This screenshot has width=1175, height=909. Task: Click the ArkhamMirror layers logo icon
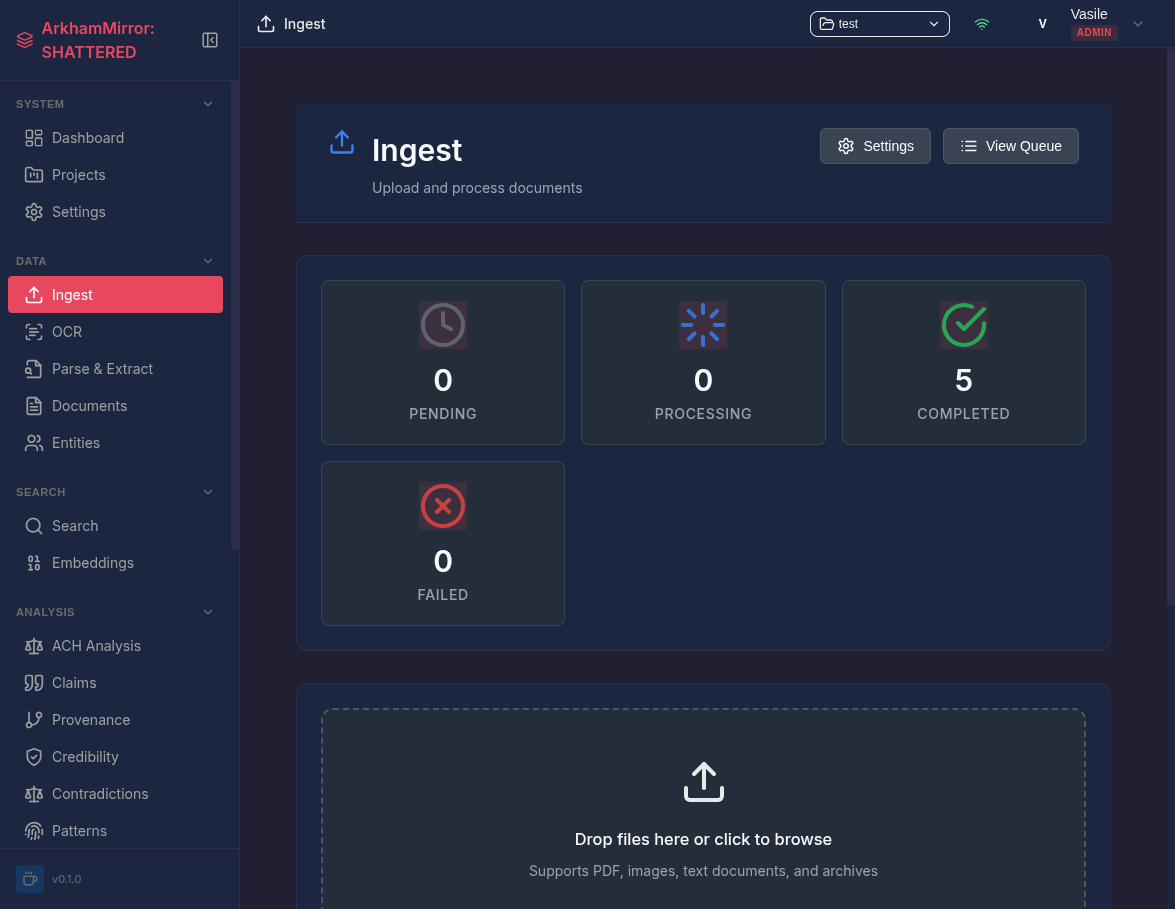pyautogui.click(x=25, y=40)
